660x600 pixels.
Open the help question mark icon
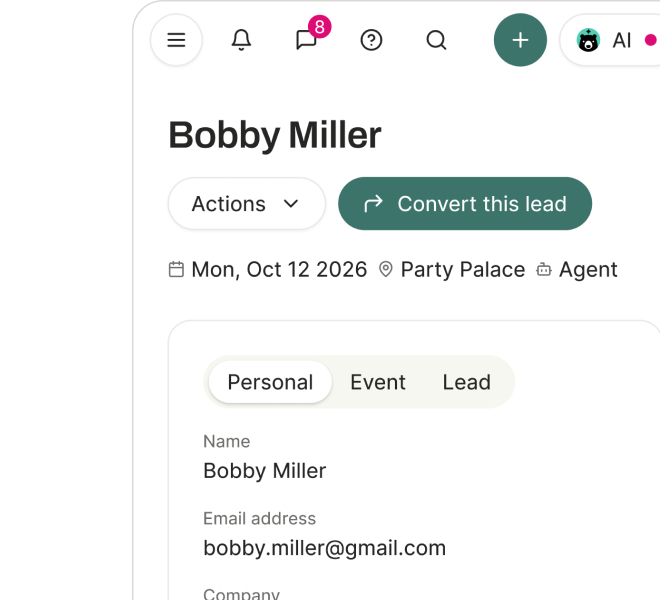point(371,40)
